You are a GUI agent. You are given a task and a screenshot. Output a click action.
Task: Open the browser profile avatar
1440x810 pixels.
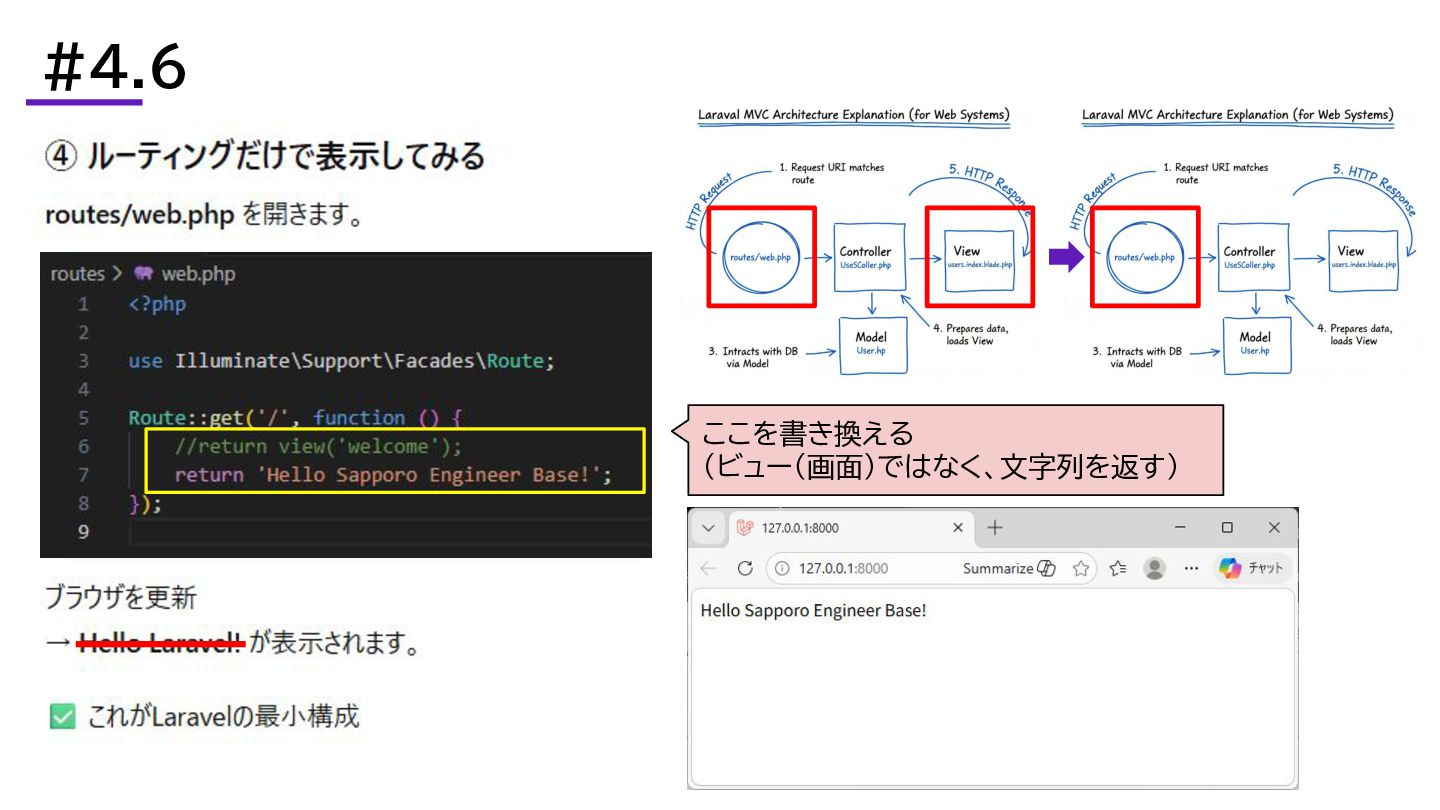tap(1155, 568)
